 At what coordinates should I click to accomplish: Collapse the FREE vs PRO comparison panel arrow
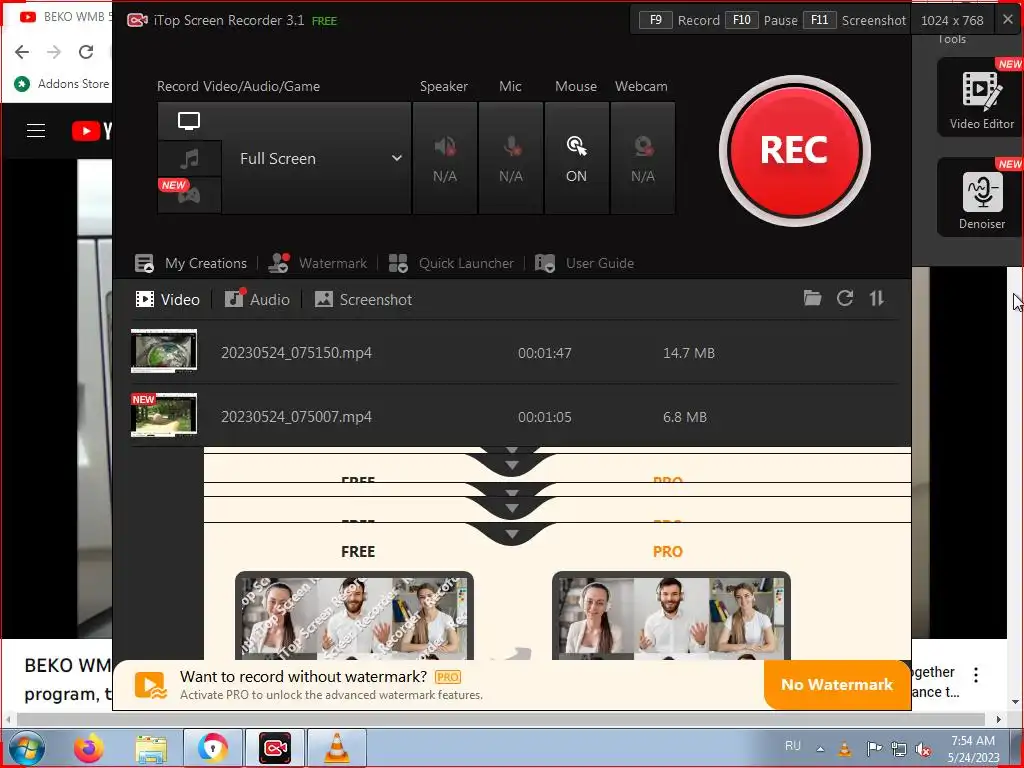pyautogui.click(x=512, y=534)
